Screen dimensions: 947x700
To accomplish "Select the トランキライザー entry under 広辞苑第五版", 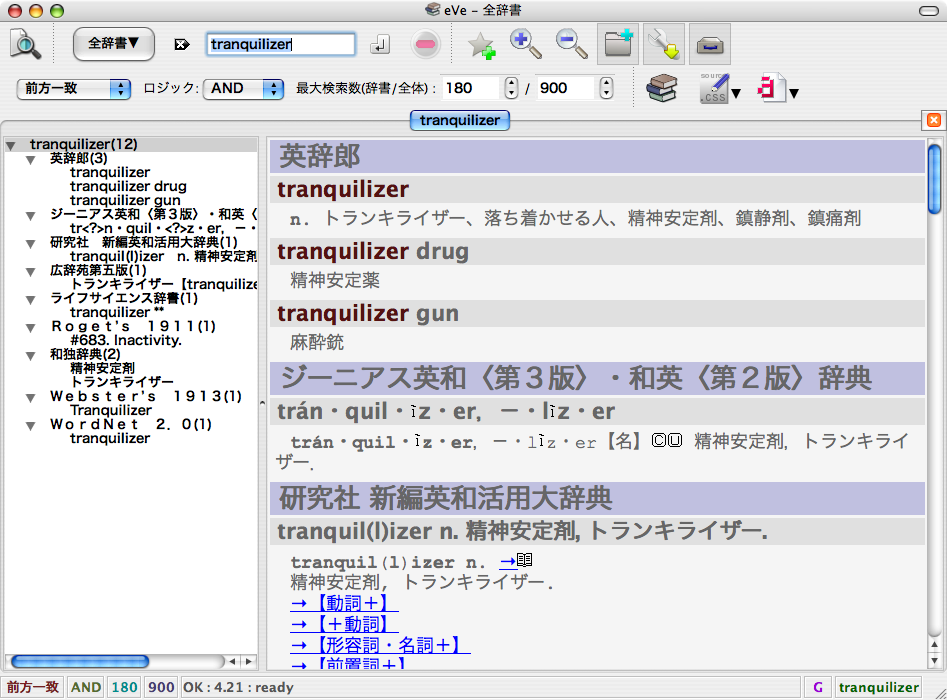I will click(x=164, y=284).
